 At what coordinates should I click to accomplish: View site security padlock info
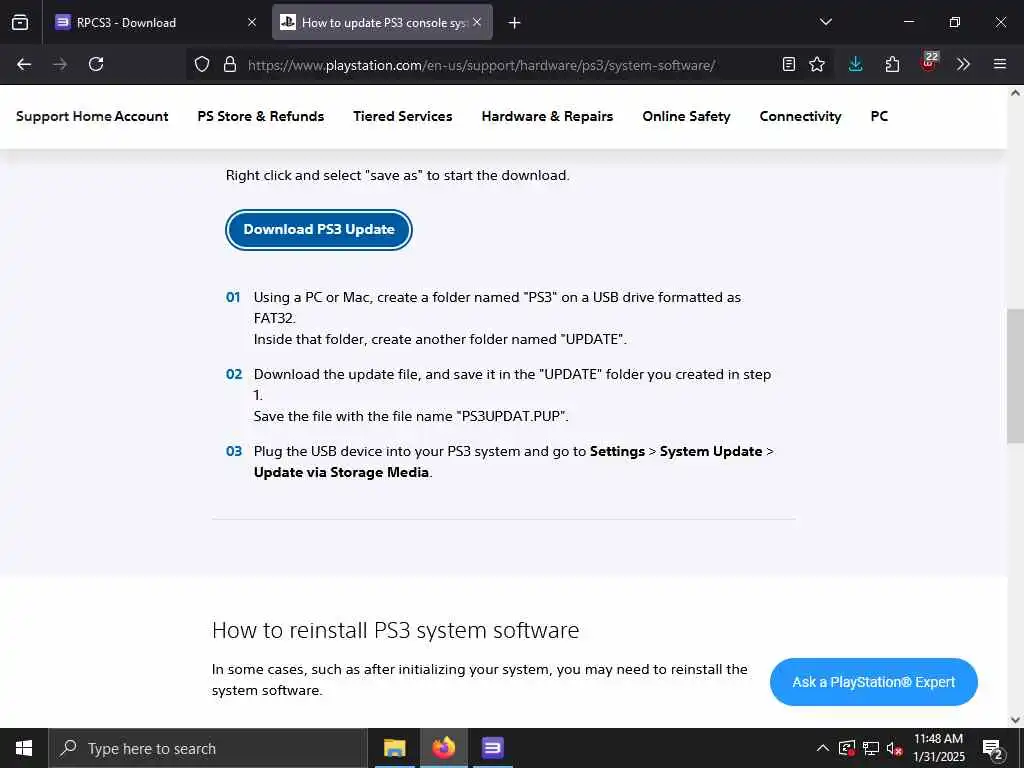pos(230,64)
